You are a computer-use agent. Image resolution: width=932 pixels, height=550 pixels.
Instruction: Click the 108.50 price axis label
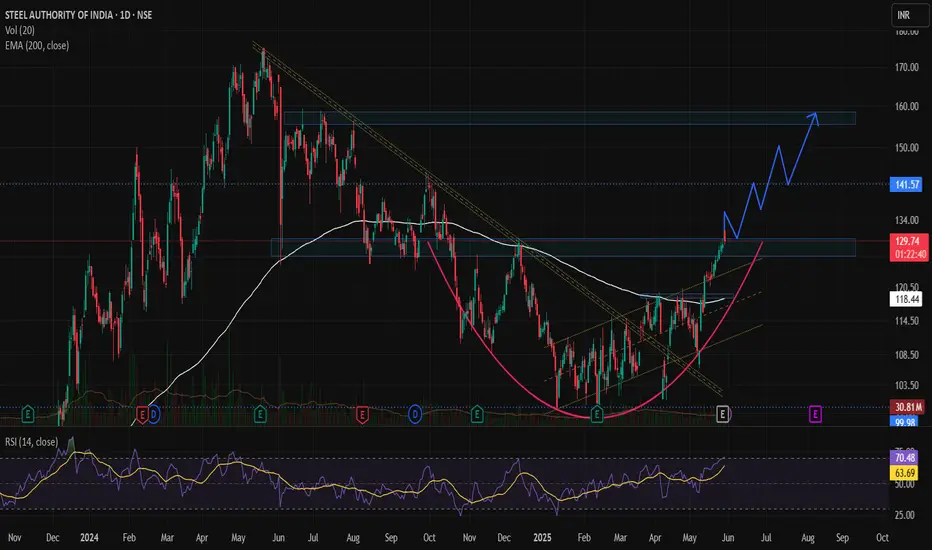point(907,355)
